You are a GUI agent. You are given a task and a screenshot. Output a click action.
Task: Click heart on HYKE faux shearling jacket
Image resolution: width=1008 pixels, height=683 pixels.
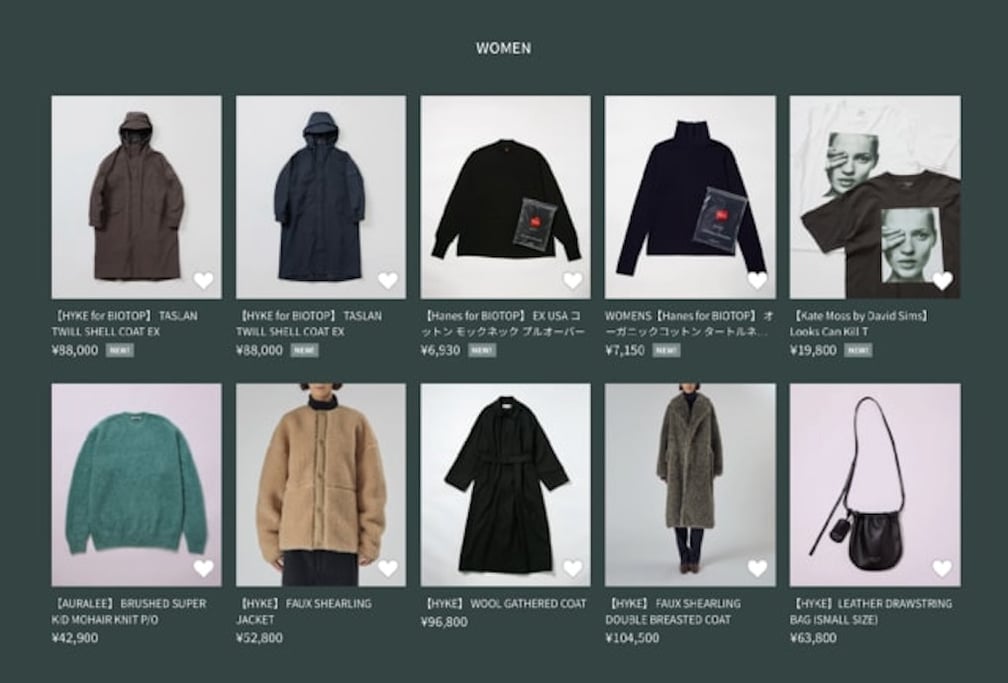(388, 568)
